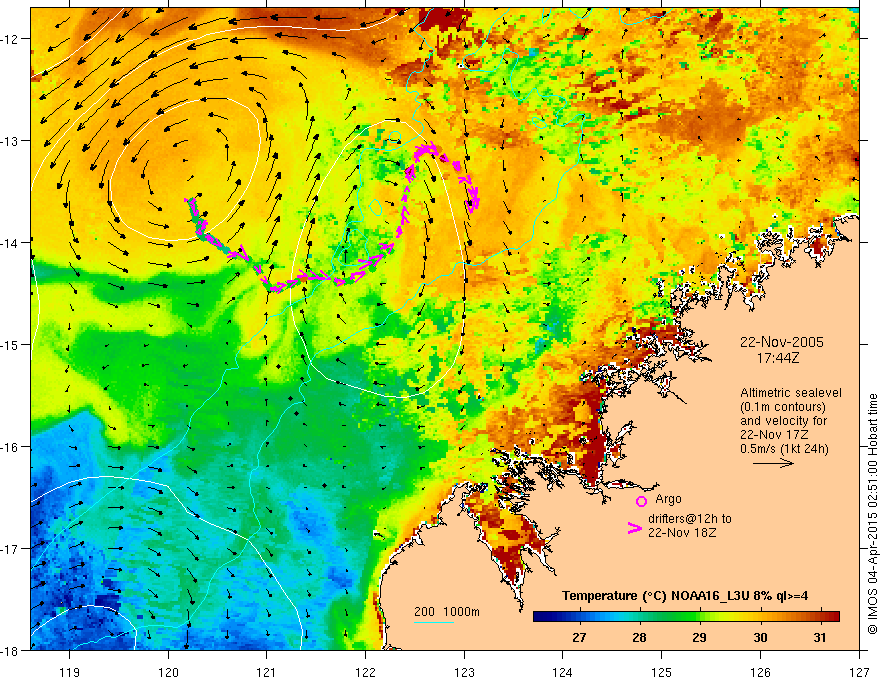Click the magenta drifters arrowhead symbol in legend

click(635, 528)
